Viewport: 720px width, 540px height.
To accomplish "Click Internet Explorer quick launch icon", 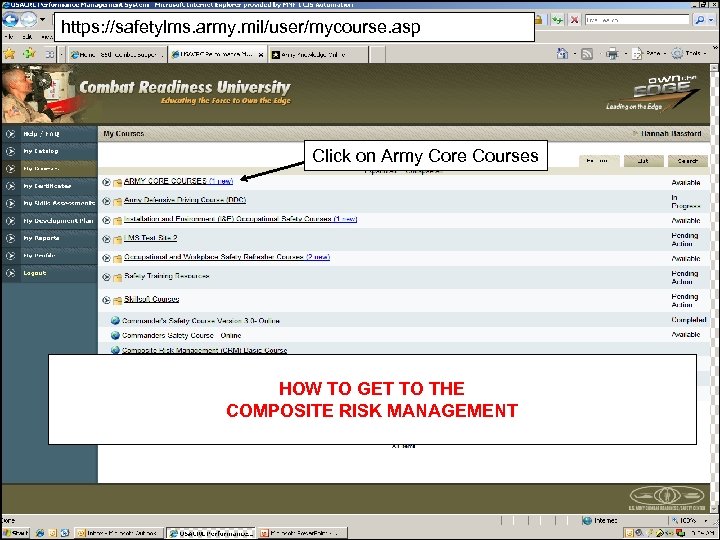I will 40,533.
